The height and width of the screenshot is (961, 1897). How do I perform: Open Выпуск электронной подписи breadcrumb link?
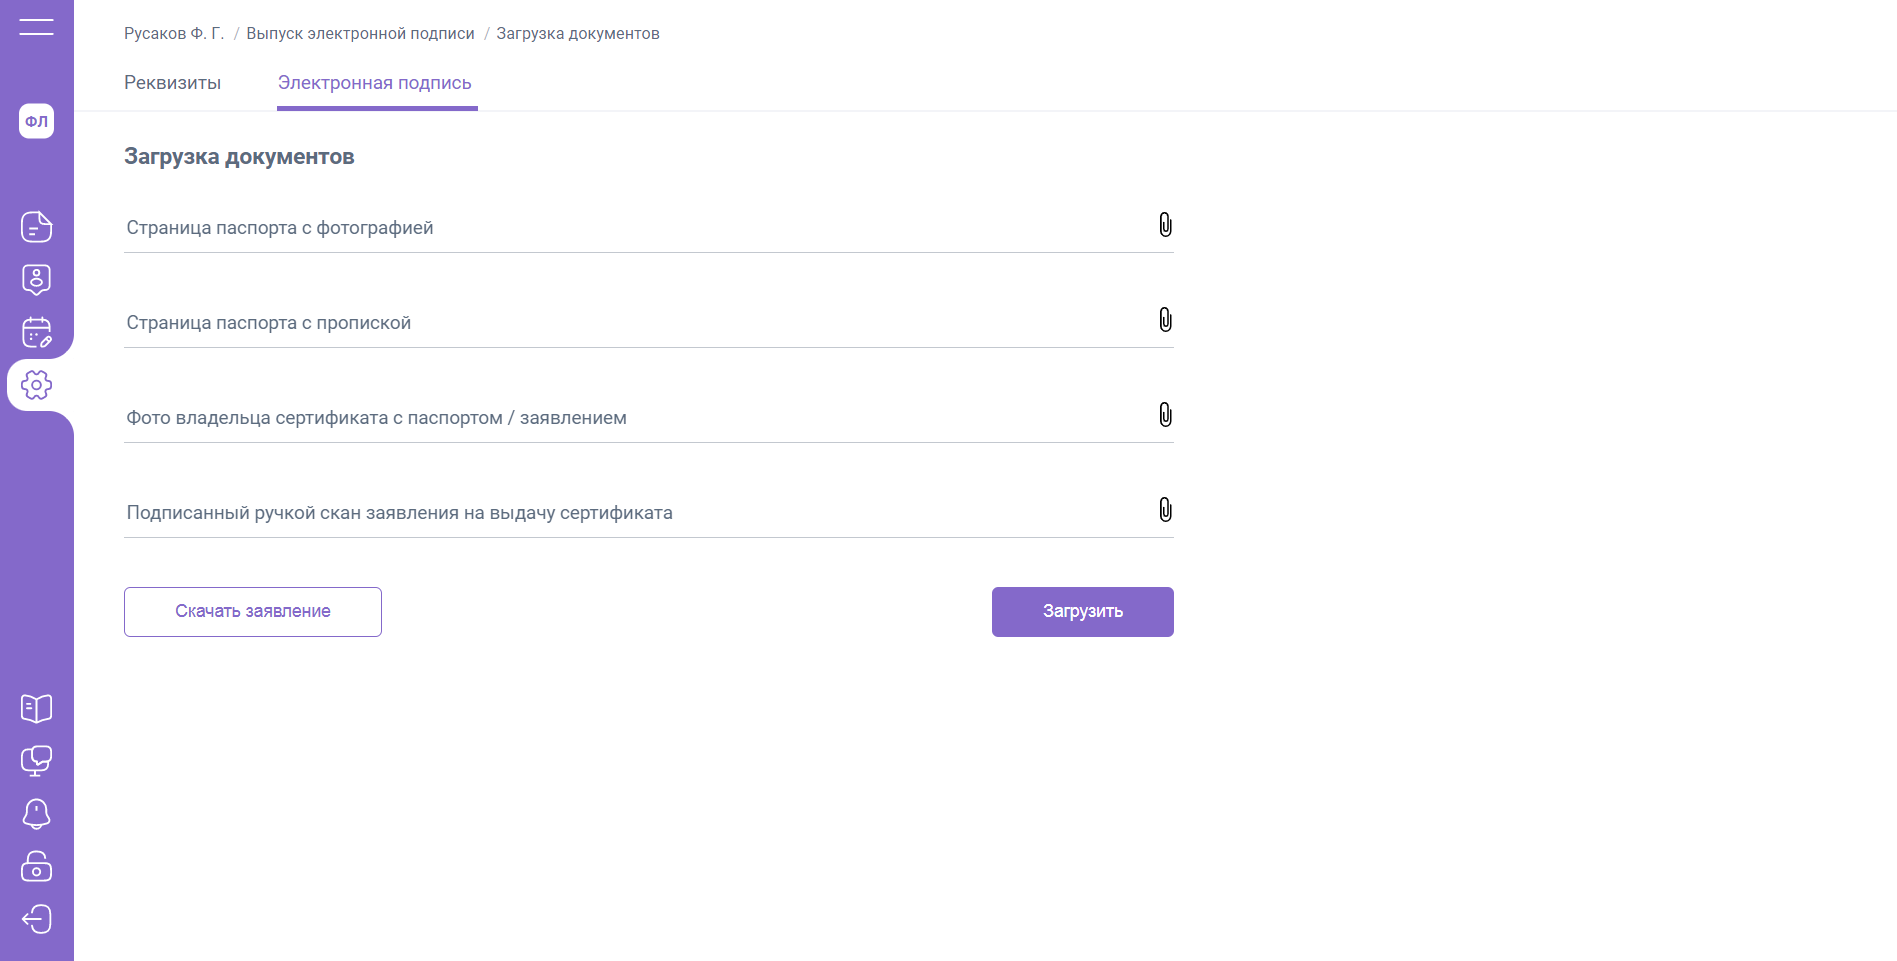360,34
